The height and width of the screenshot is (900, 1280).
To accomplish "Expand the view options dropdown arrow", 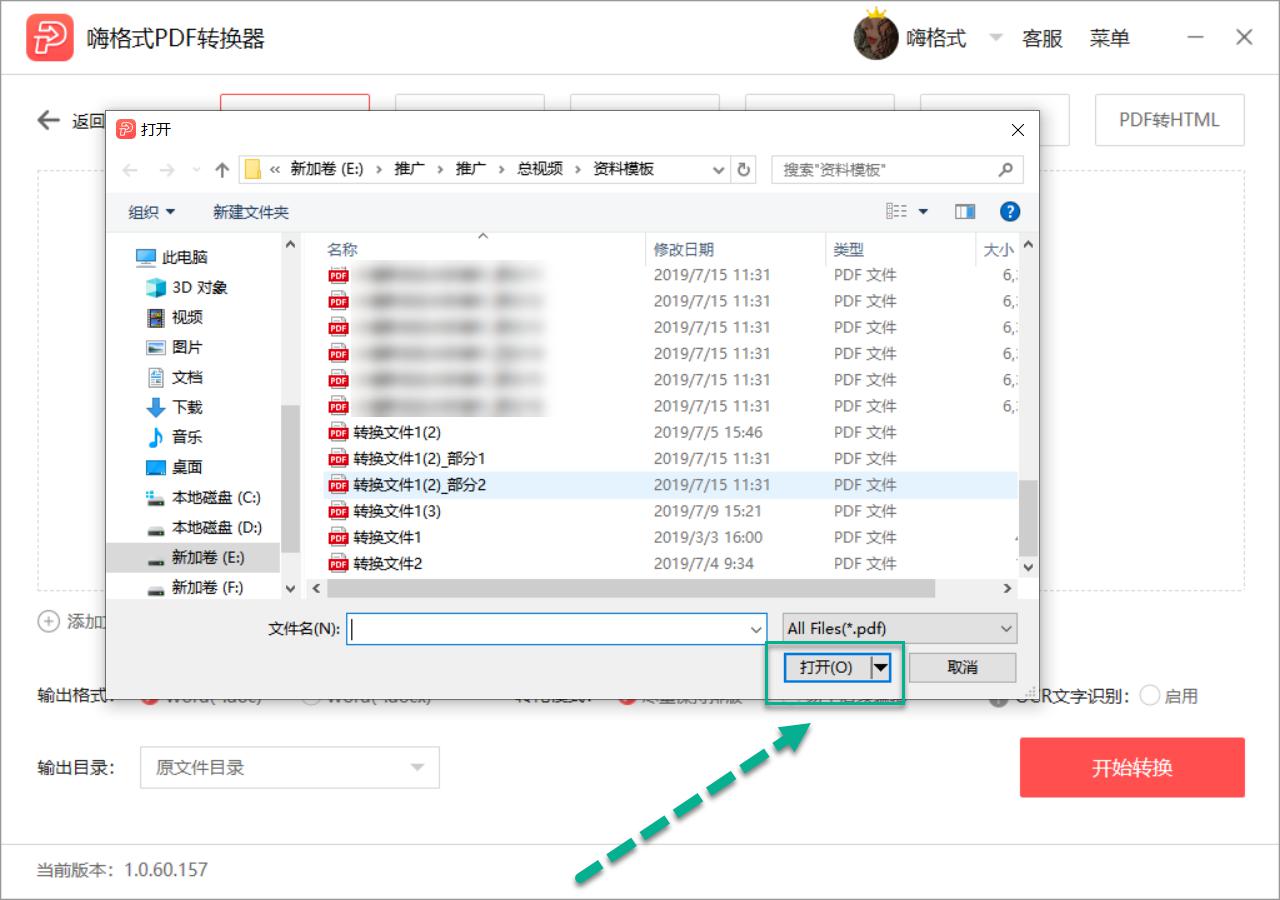I will tap(923, 211).
